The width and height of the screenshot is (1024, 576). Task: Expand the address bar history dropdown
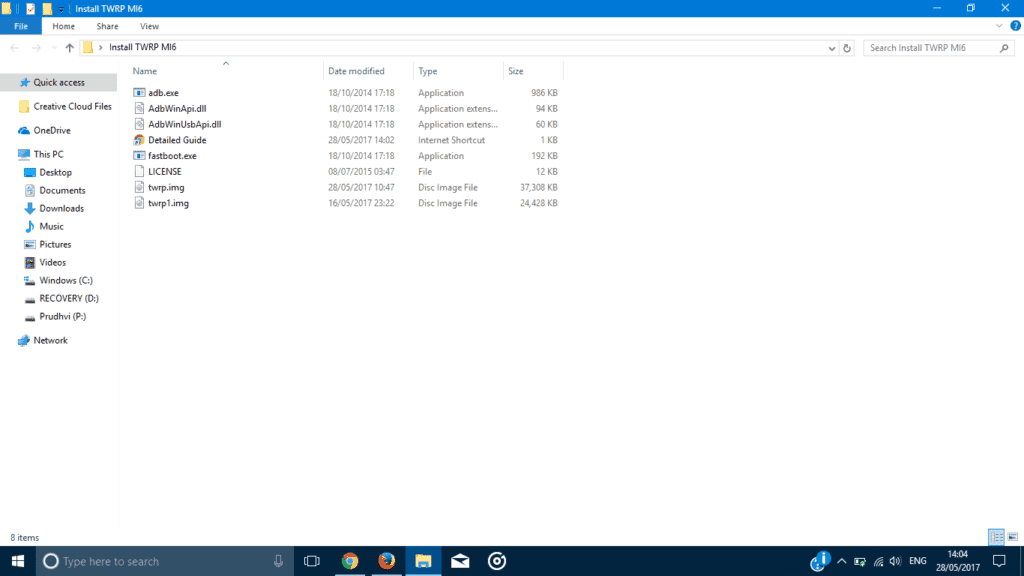(831, 48)
